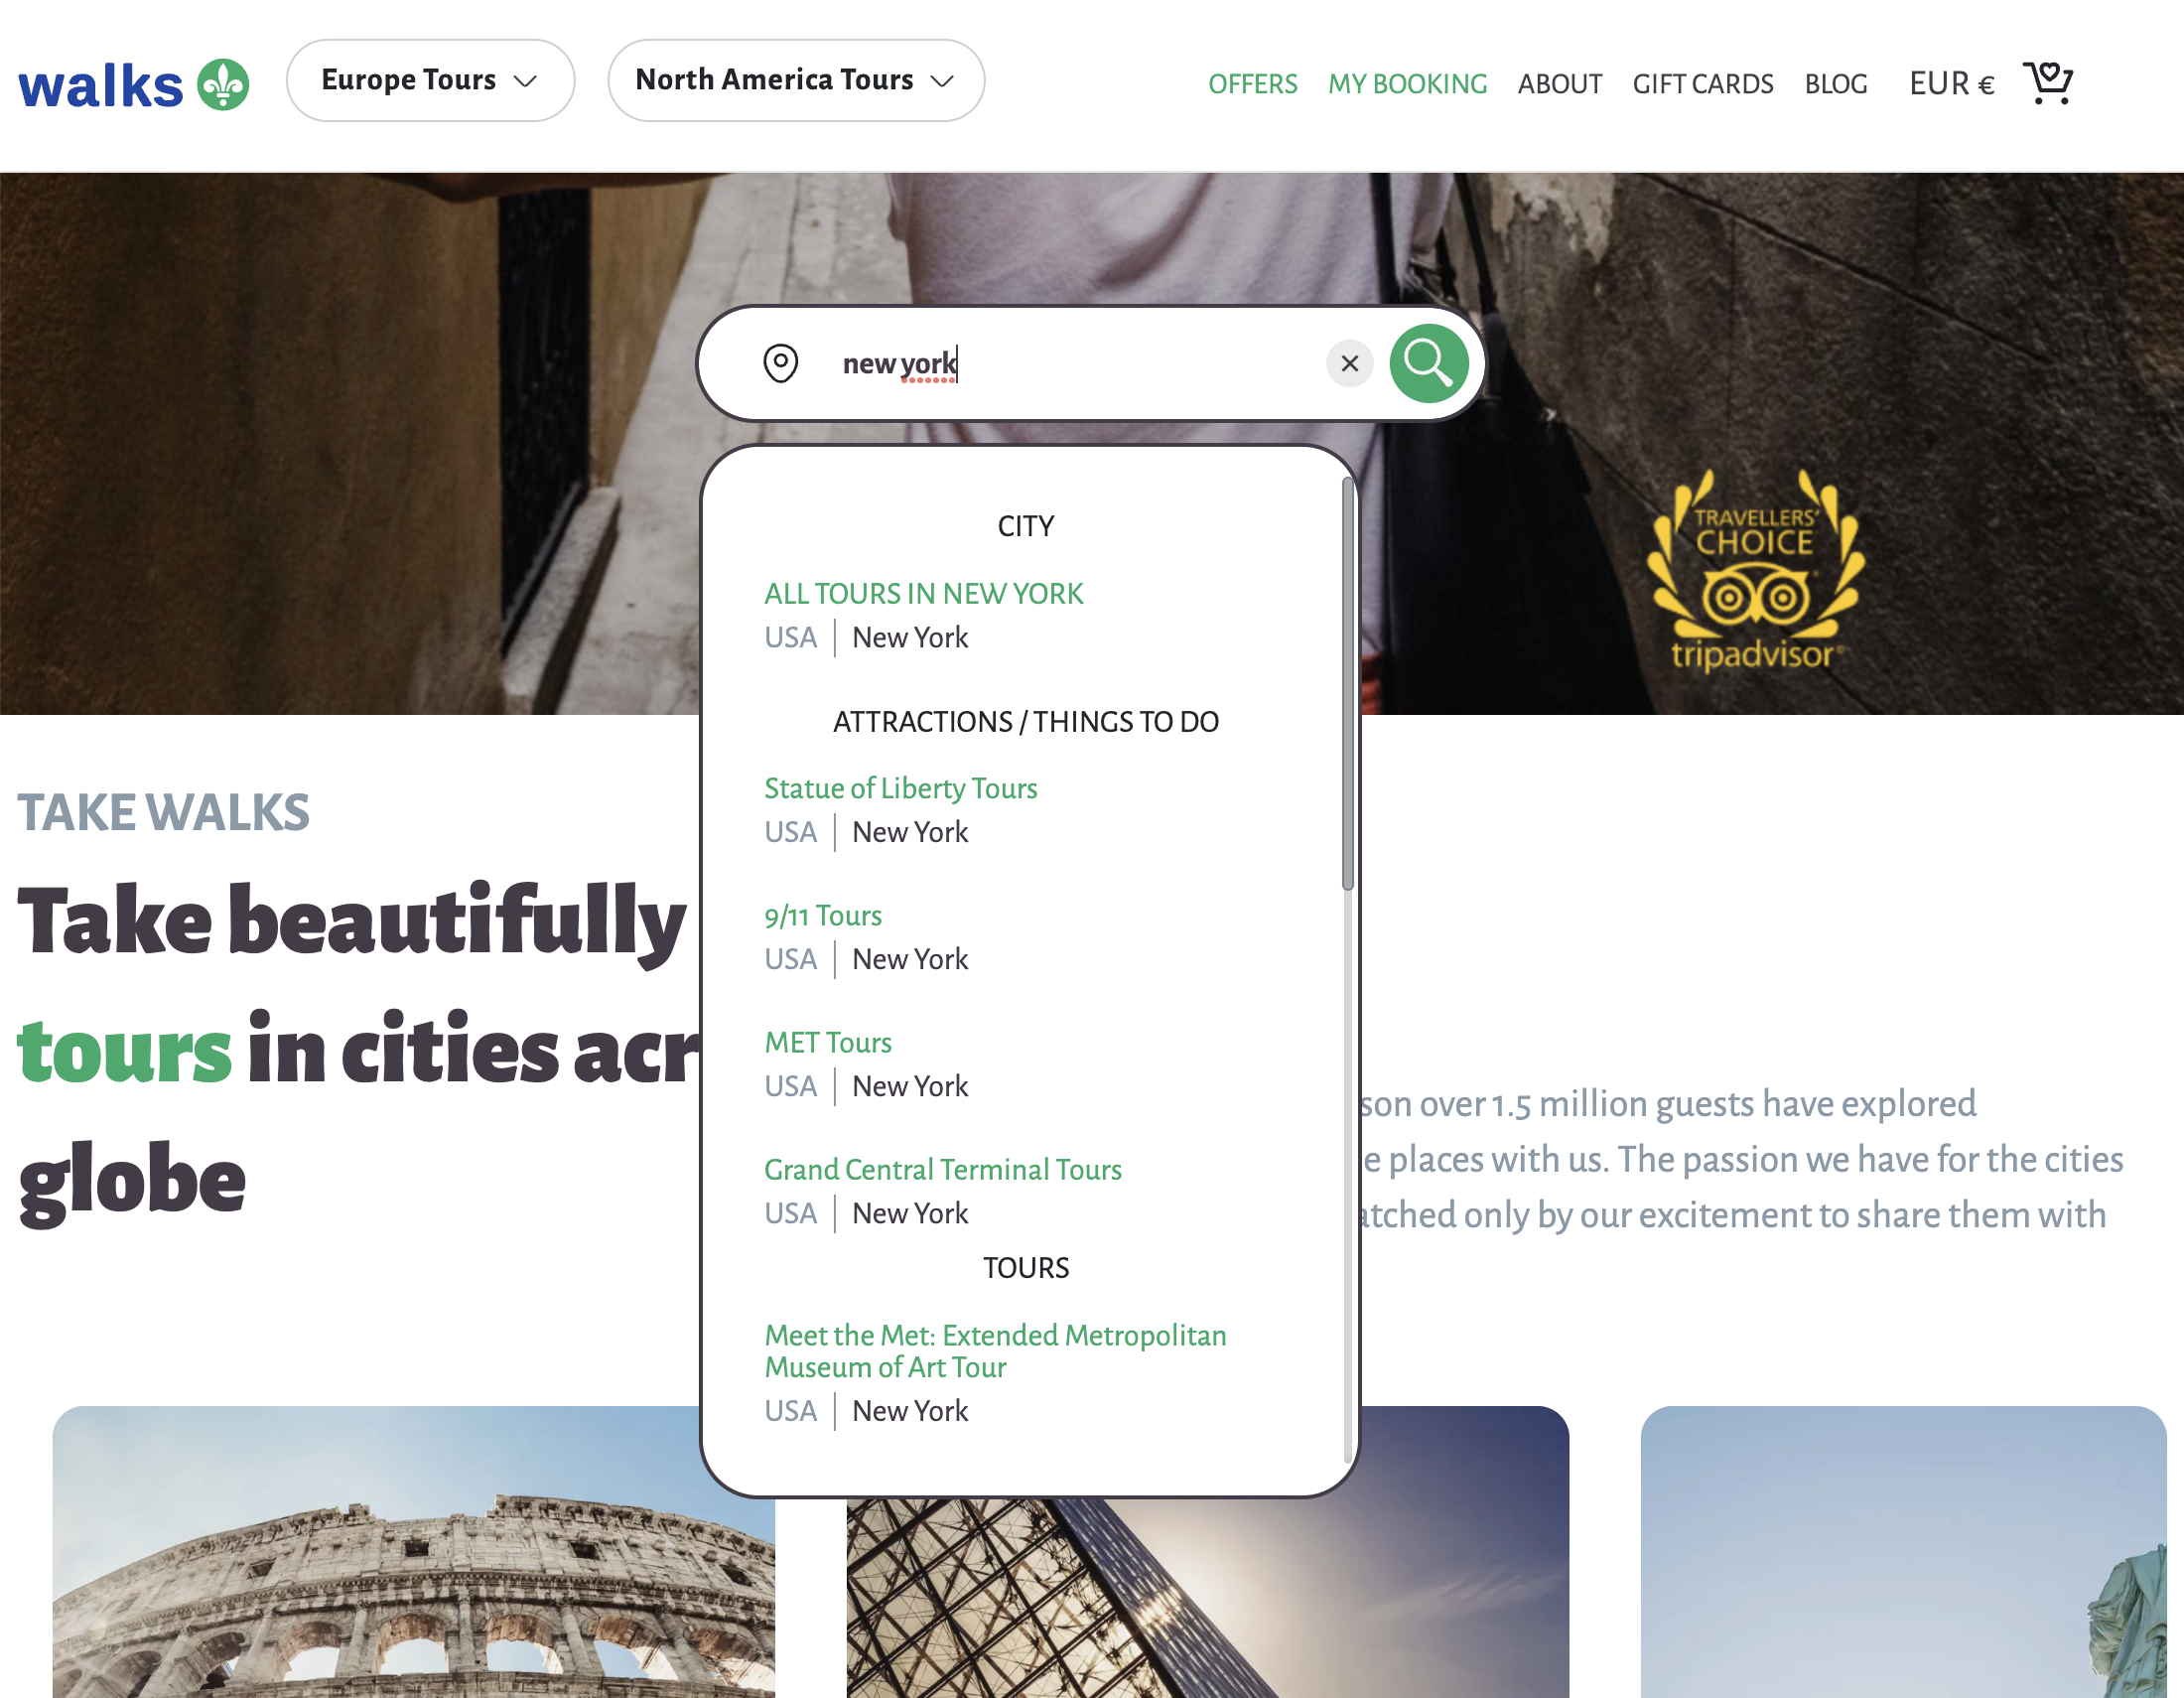Open Grand Central Terminal Tours
Image resolution: width=2184 pixels, height=1698 pixels.
click(943, 1169)
